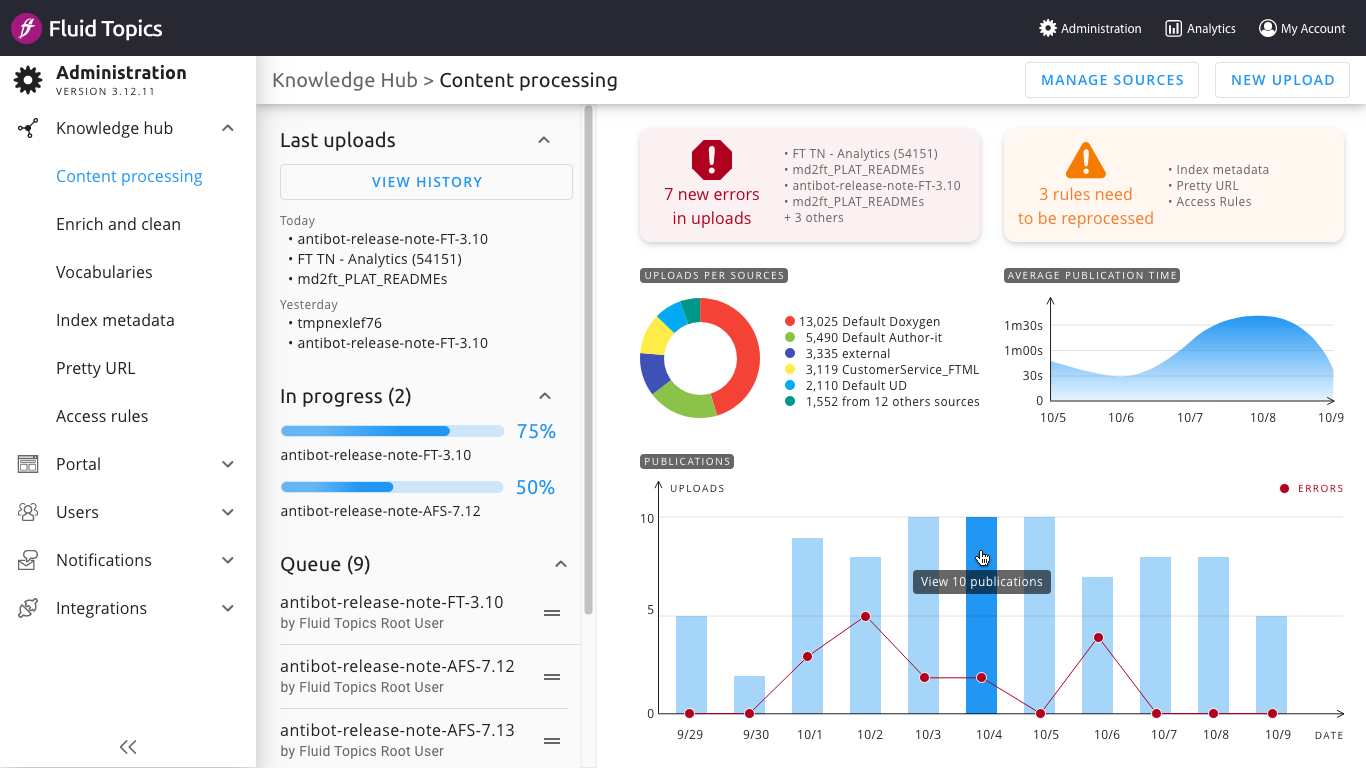Click the Notifications mail icon
Screen dimensions: 1366x768
[x=28, y=560]
